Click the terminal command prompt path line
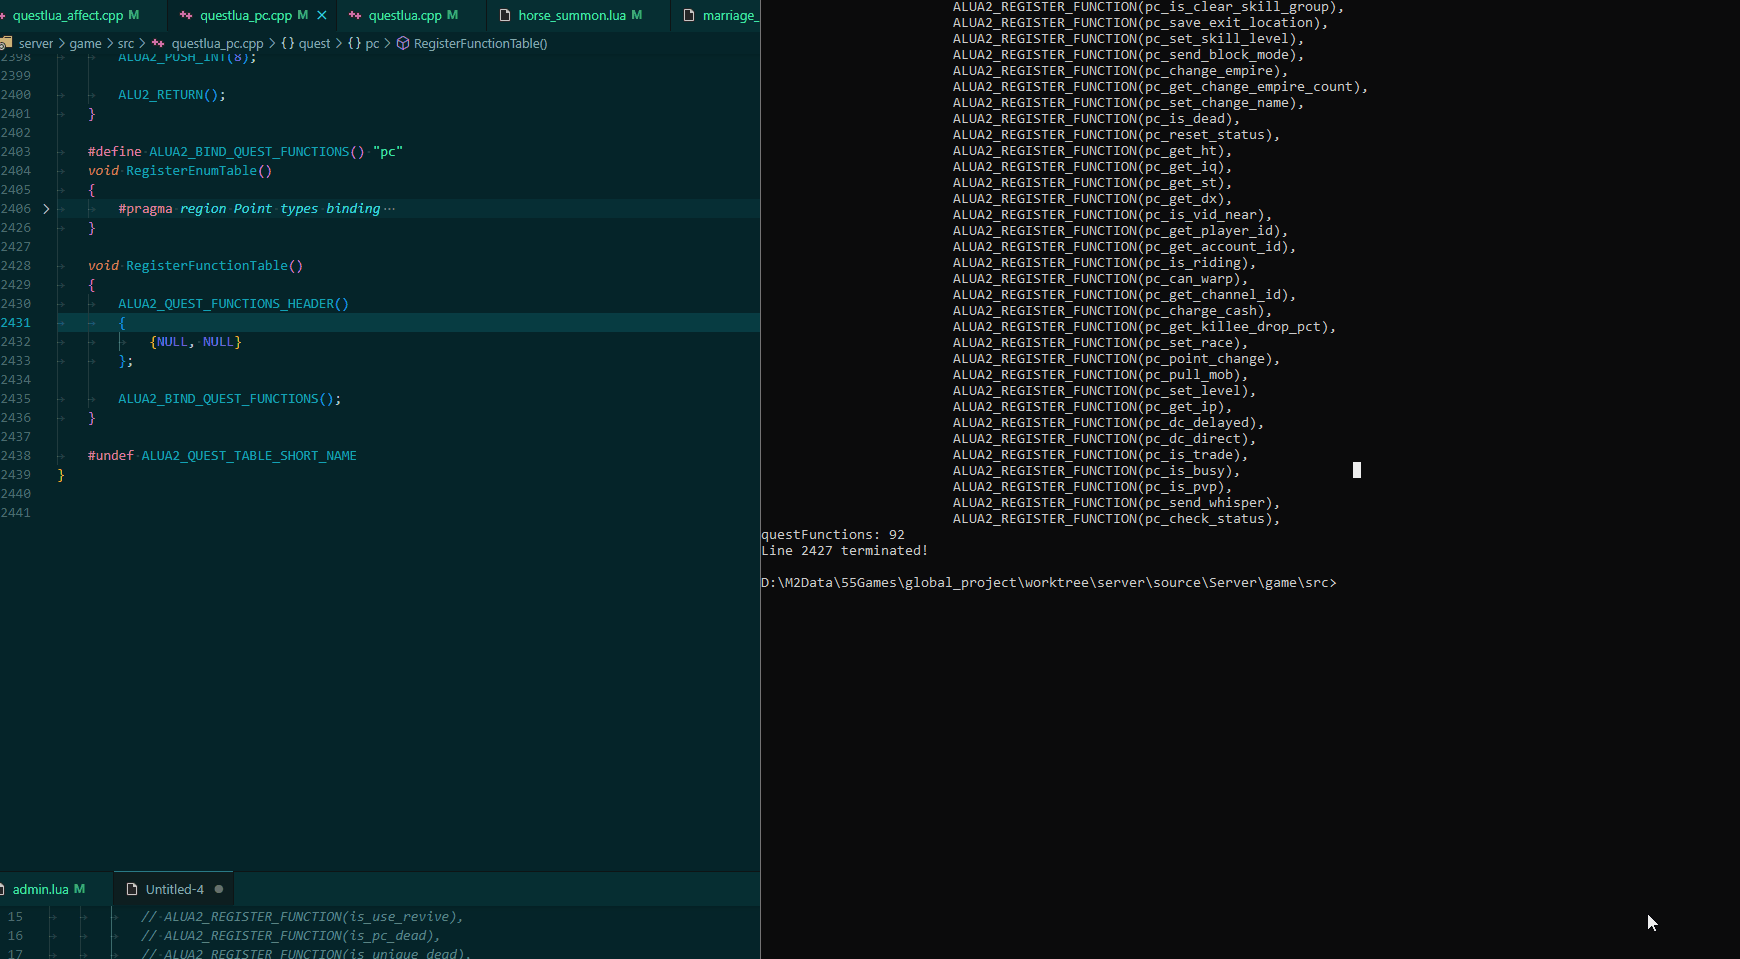Screen dimensions: 1740x959 click(1049, 583)
